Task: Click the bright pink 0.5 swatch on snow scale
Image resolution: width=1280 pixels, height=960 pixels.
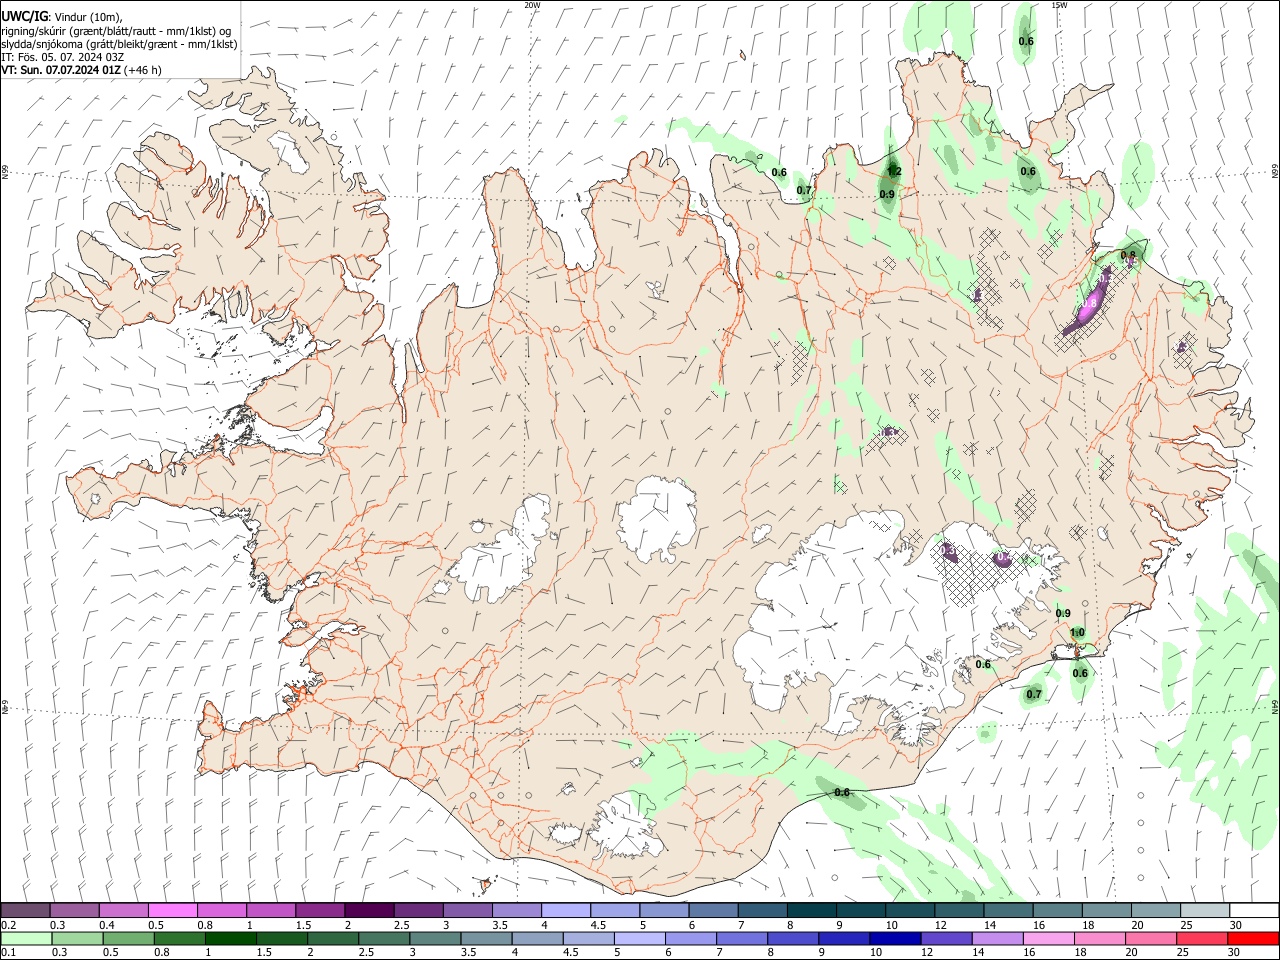Action: [173, 910]
